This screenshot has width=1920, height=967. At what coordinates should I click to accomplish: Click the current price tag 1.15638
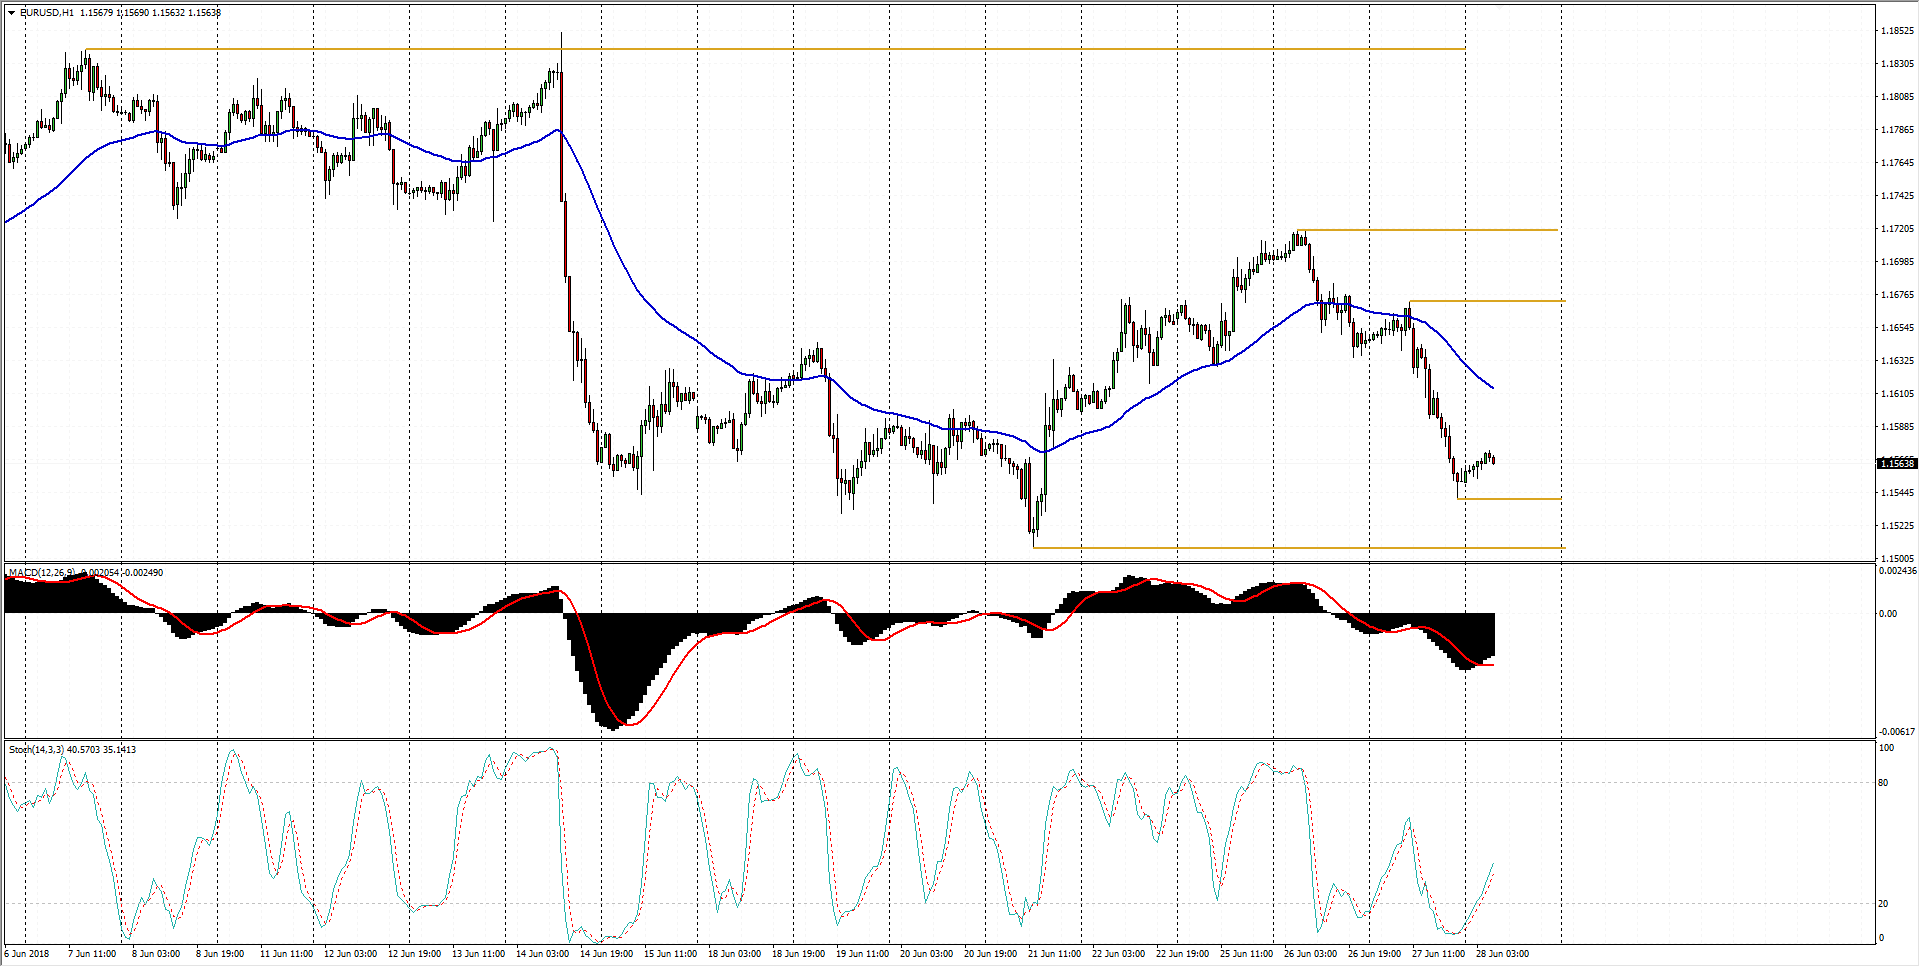tap(1897, 463)
